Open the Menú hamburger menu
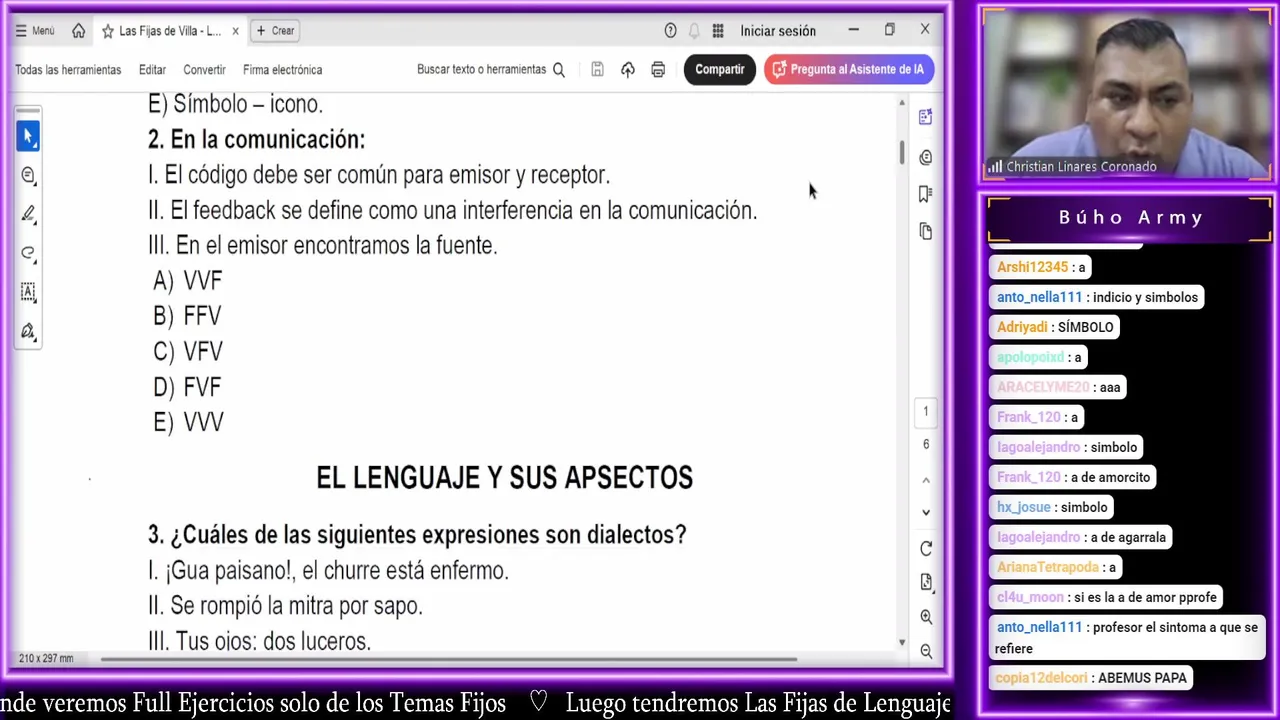The image size is (1280, 720). (35, 31)
